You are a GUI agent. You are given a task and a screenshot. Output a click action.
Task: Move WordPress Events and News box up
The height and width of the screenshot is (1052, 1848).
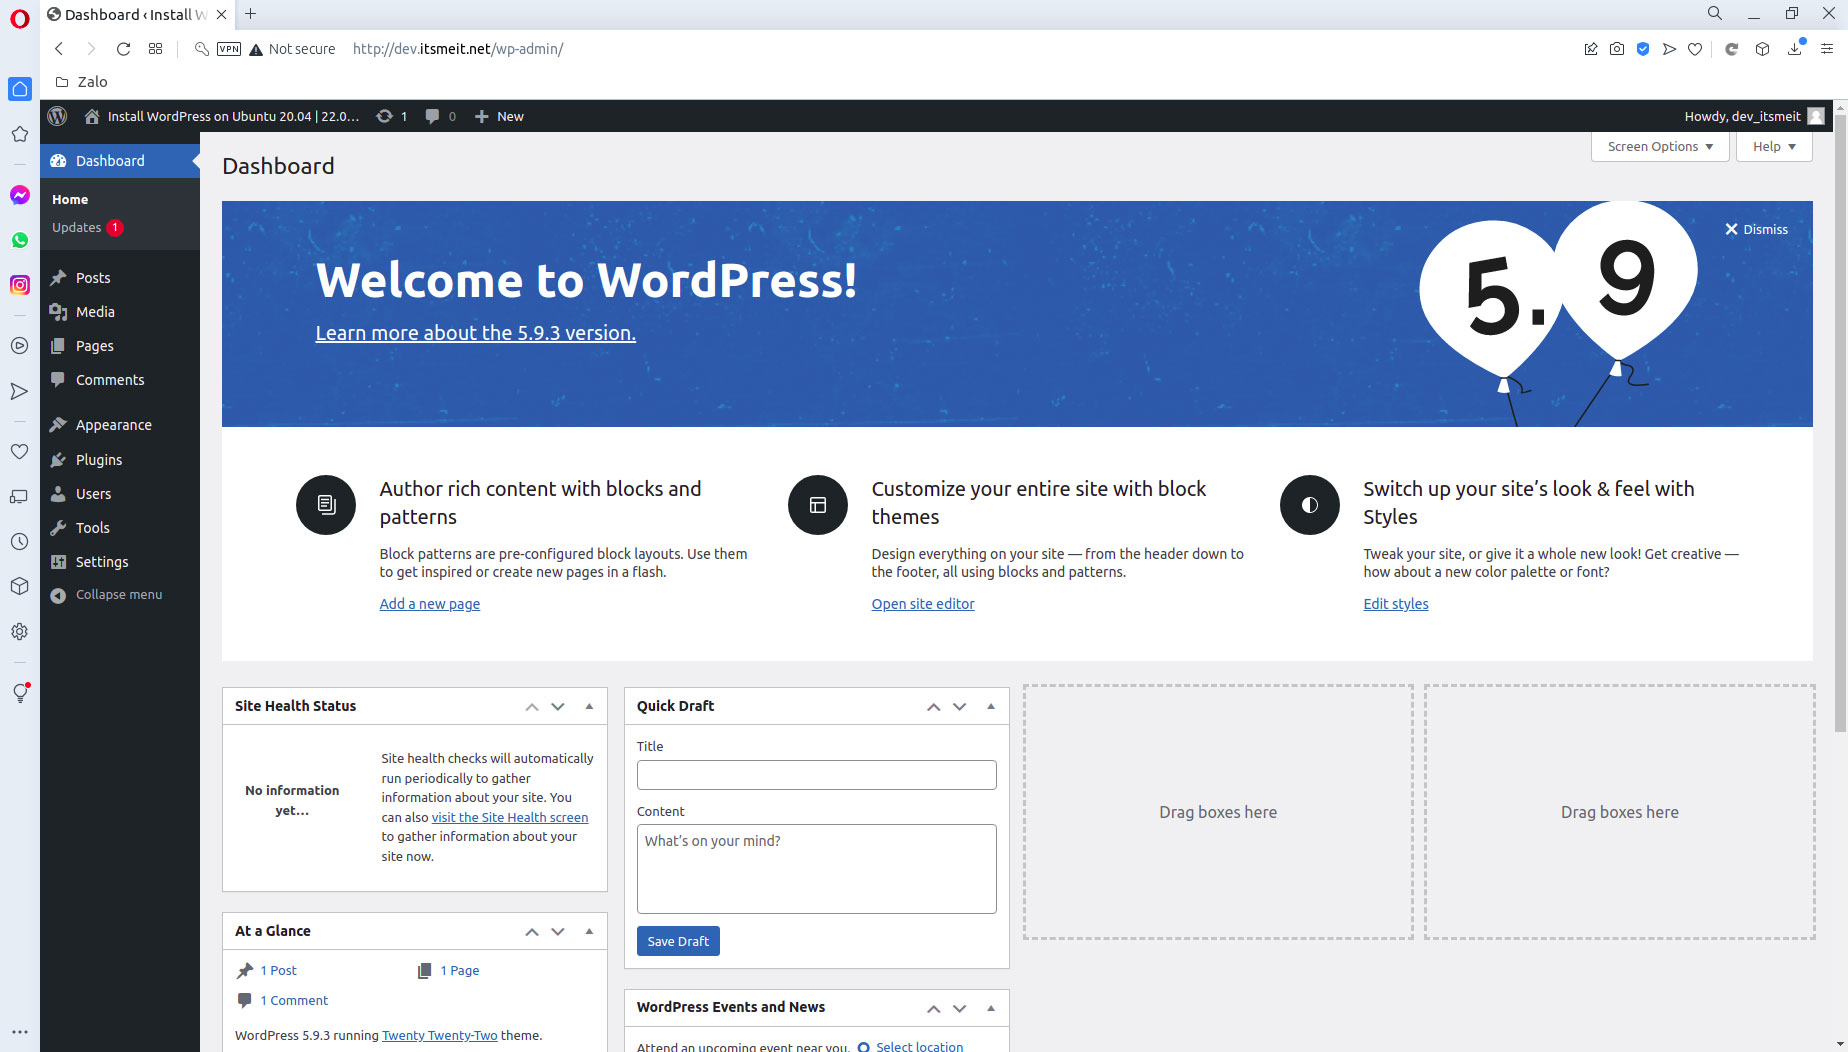pyautogui.click(x=933, y=1008)
